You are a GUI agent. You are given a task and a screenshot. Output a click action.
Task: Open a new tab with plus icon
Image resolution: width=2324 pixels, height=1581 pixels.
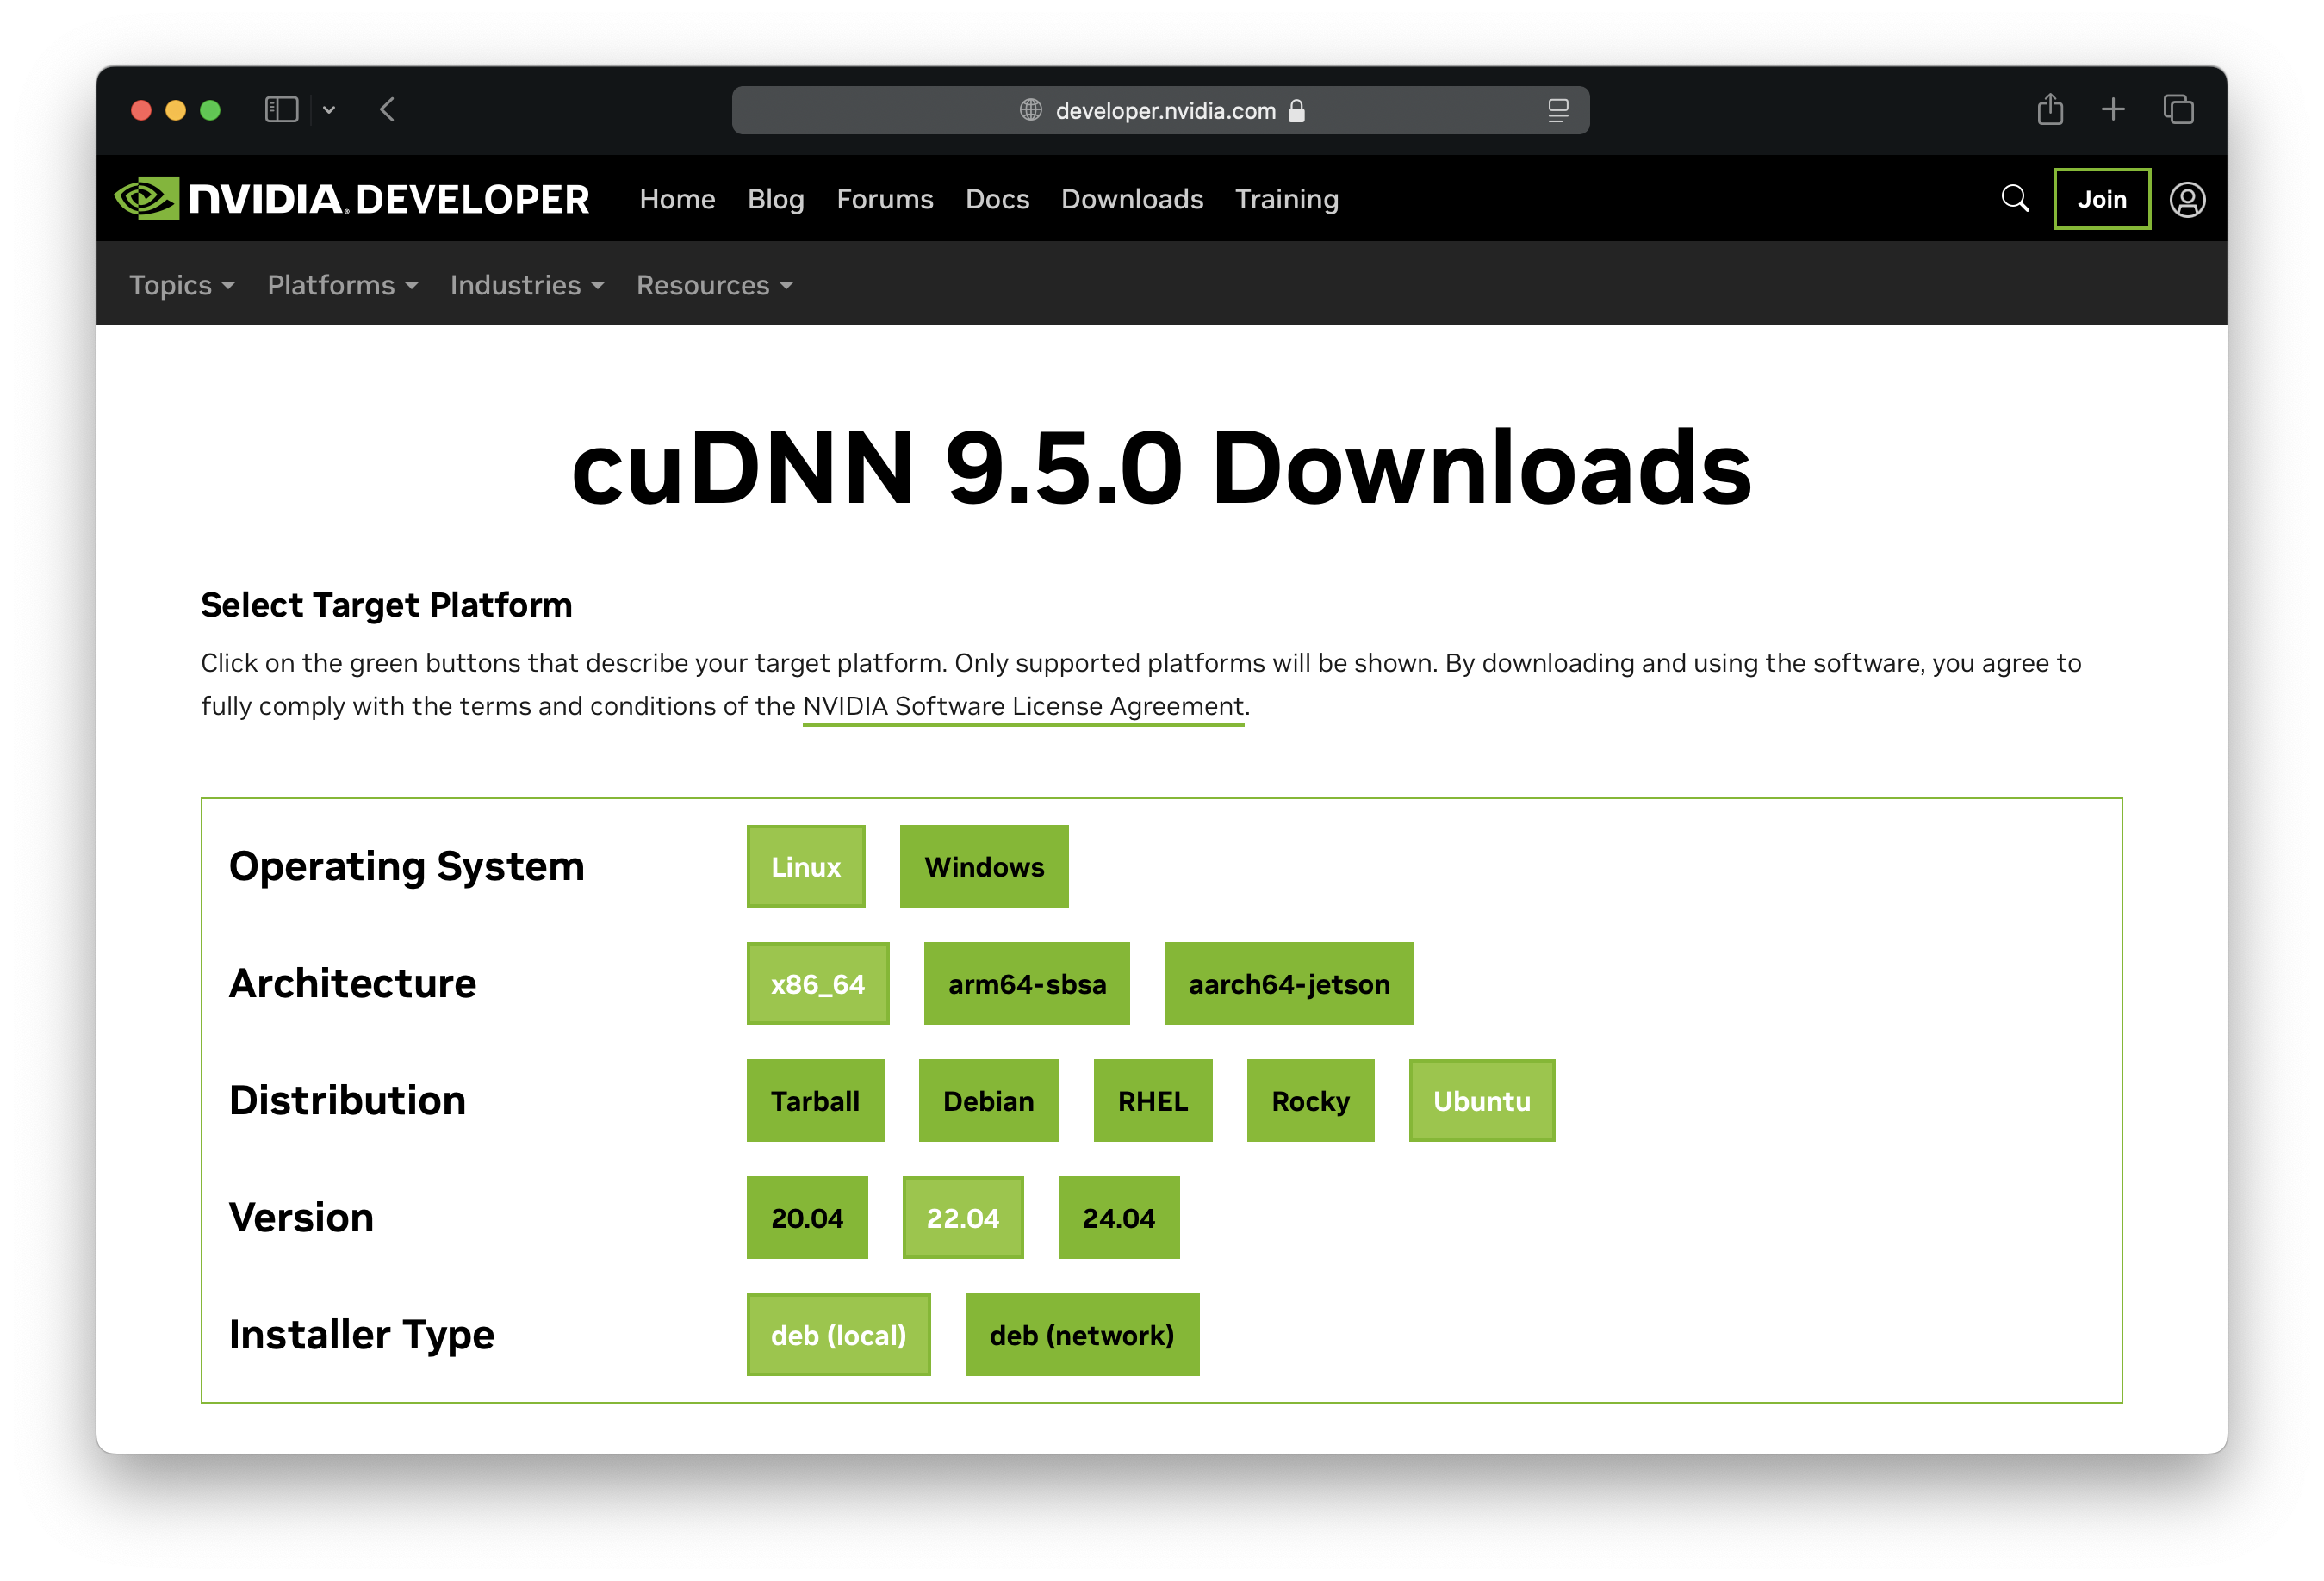pos(2113,109)
